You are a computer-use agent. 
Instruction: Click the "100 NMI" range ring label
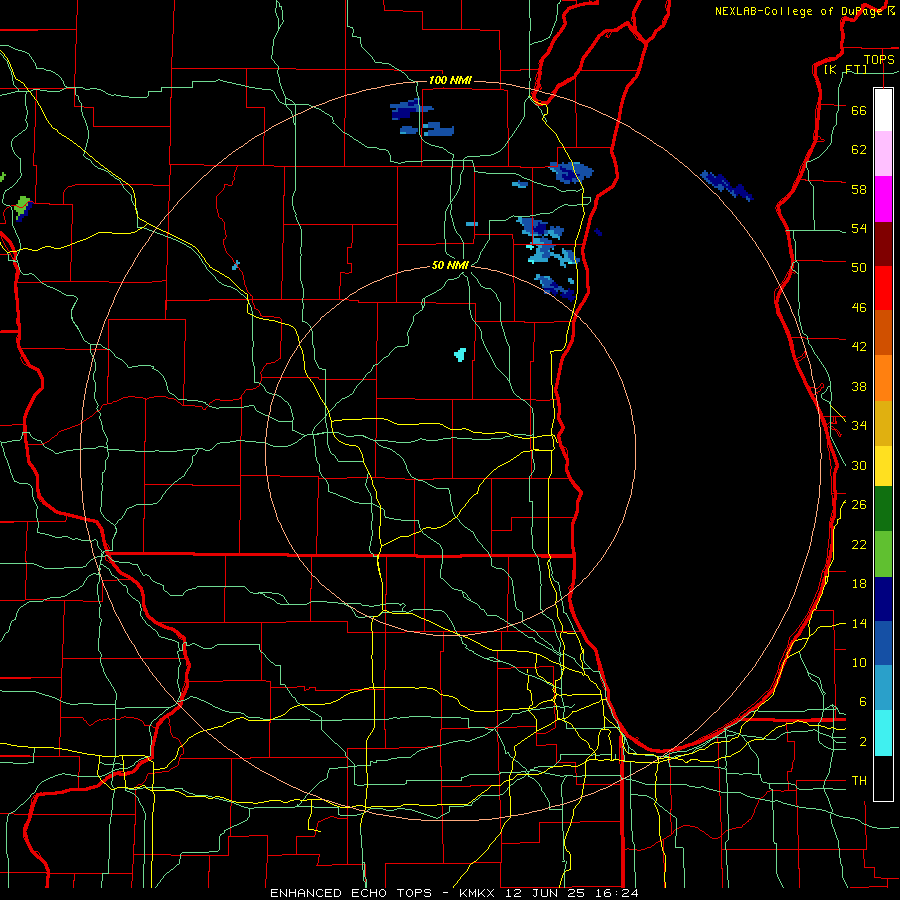pos(450,80)
